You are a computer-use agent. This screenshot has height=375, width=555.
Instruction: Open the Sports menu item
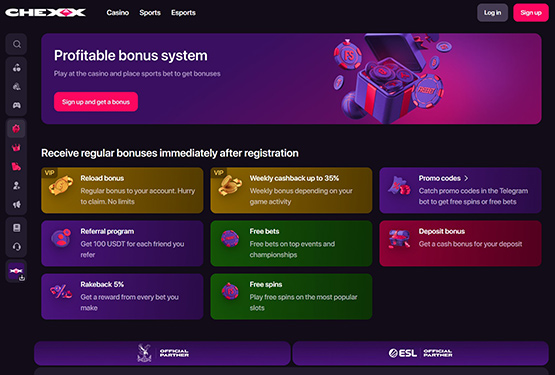click(150, 13)
